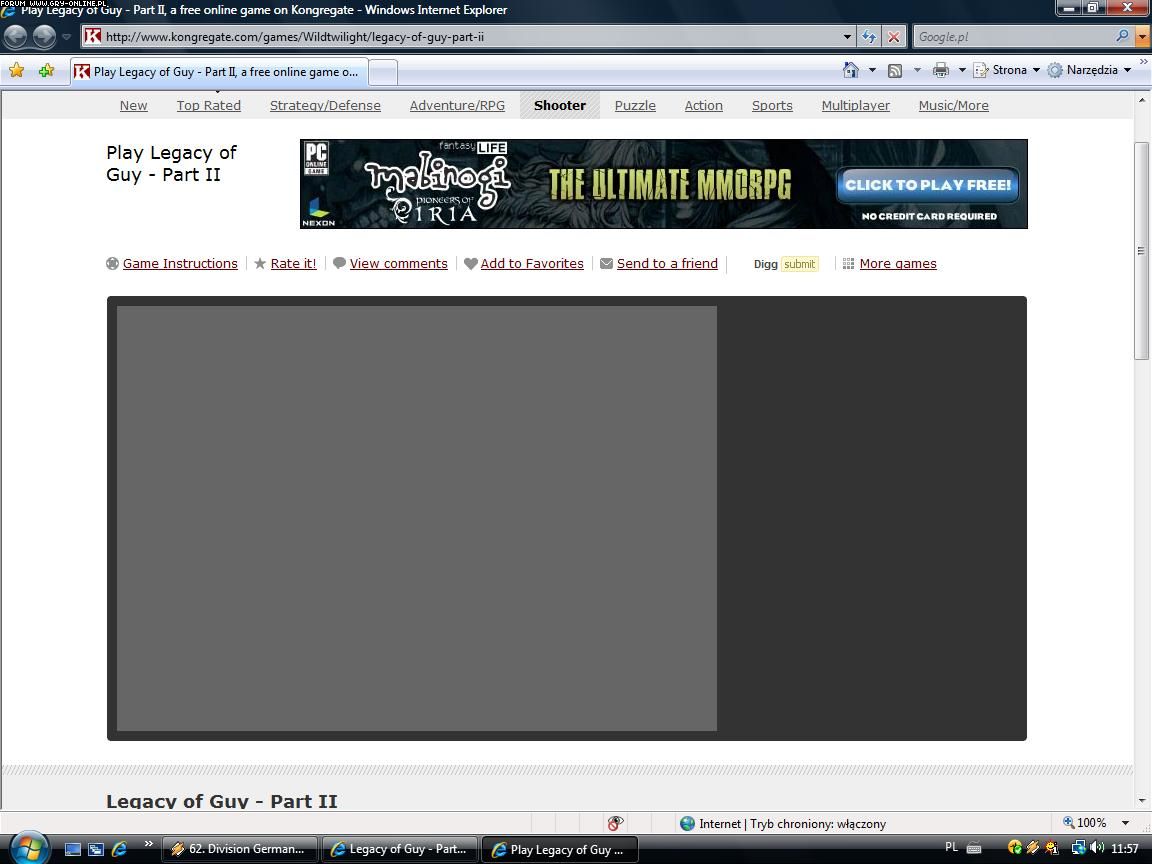Screen dimensions: 1152x864
Task: Click the search magnifier icon
Action: [x=1122, y=37]
